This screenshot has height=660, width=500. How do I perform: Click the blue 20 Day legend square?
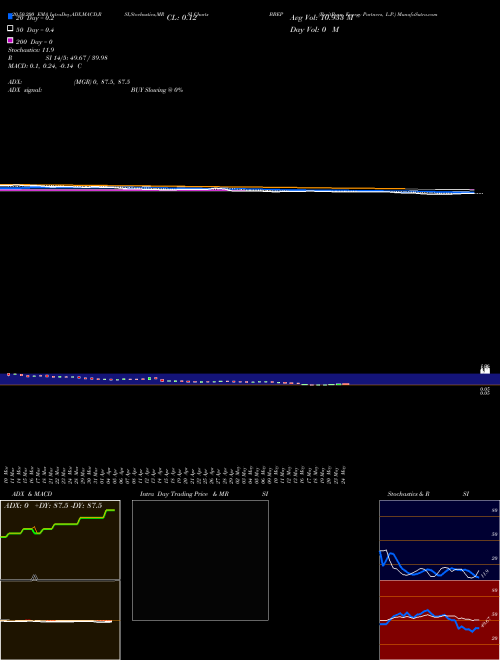pyautogui.click(x=10, y=16)
